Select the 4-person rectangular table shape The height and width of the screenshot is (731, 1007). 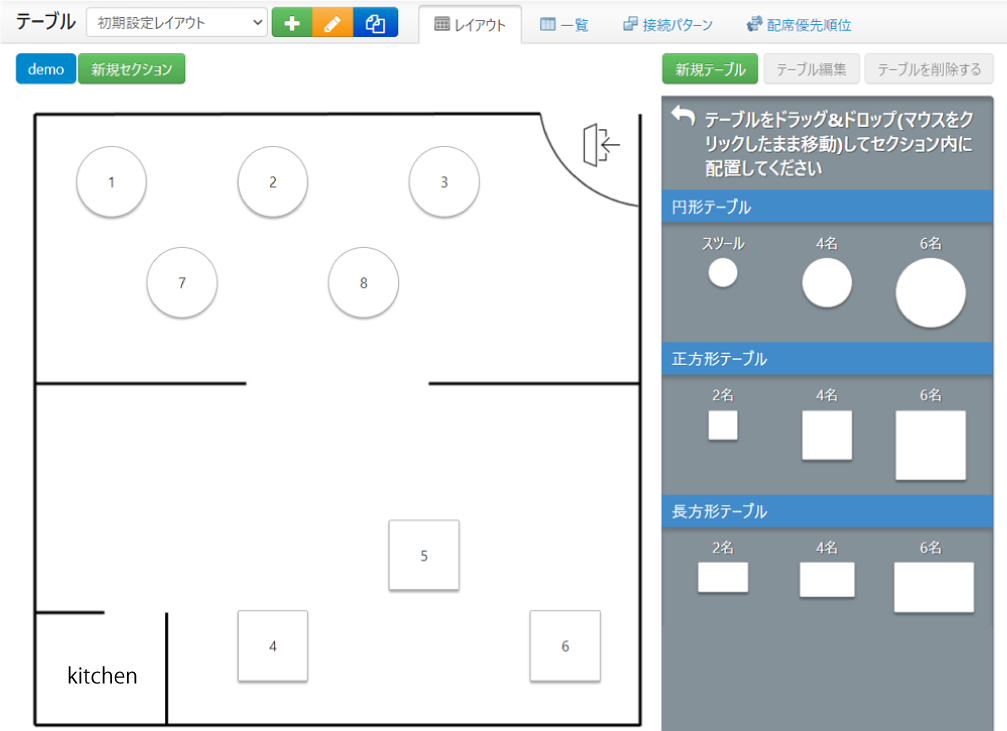pos(827,579)
